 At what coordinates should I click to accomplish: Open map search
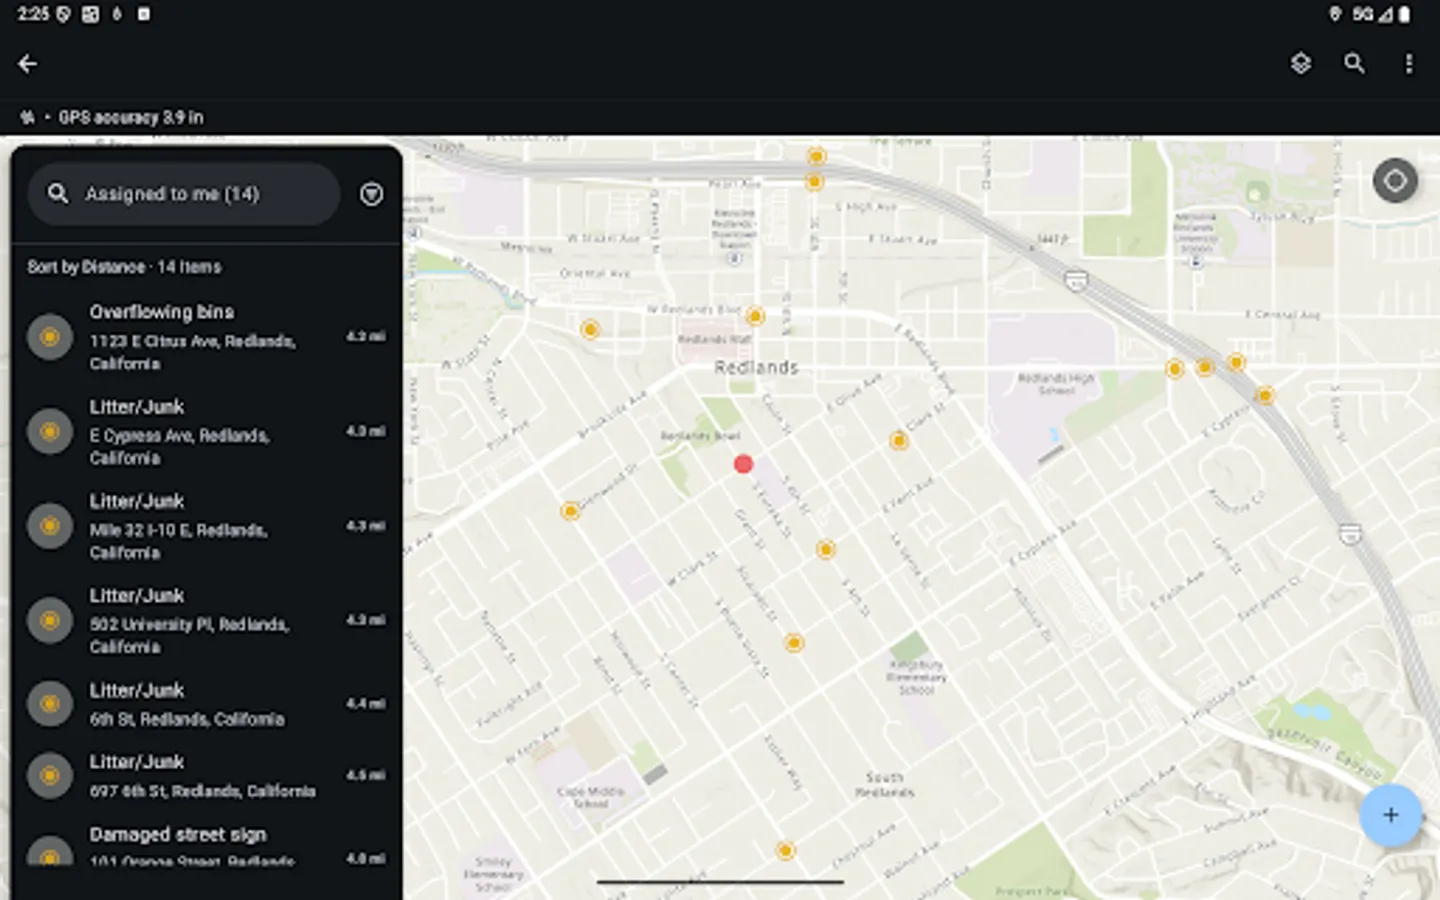click(x=1355, y=63)
